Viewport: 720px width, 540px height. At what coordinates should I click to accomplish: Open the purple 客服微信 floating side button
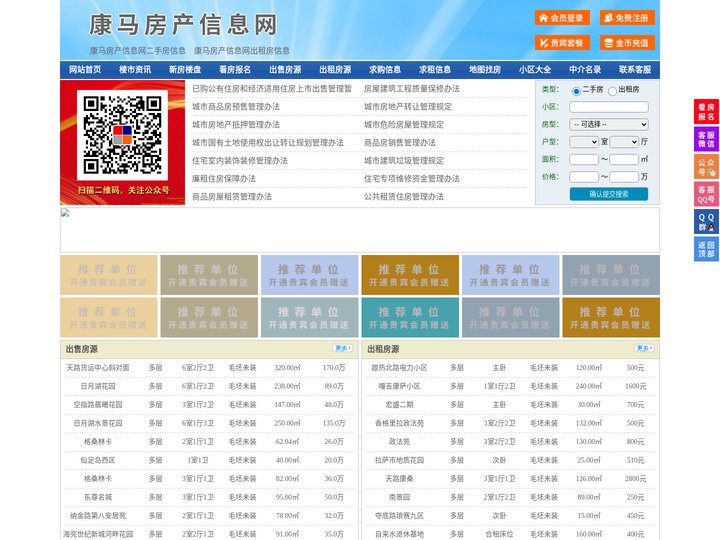tap(706, 139)
